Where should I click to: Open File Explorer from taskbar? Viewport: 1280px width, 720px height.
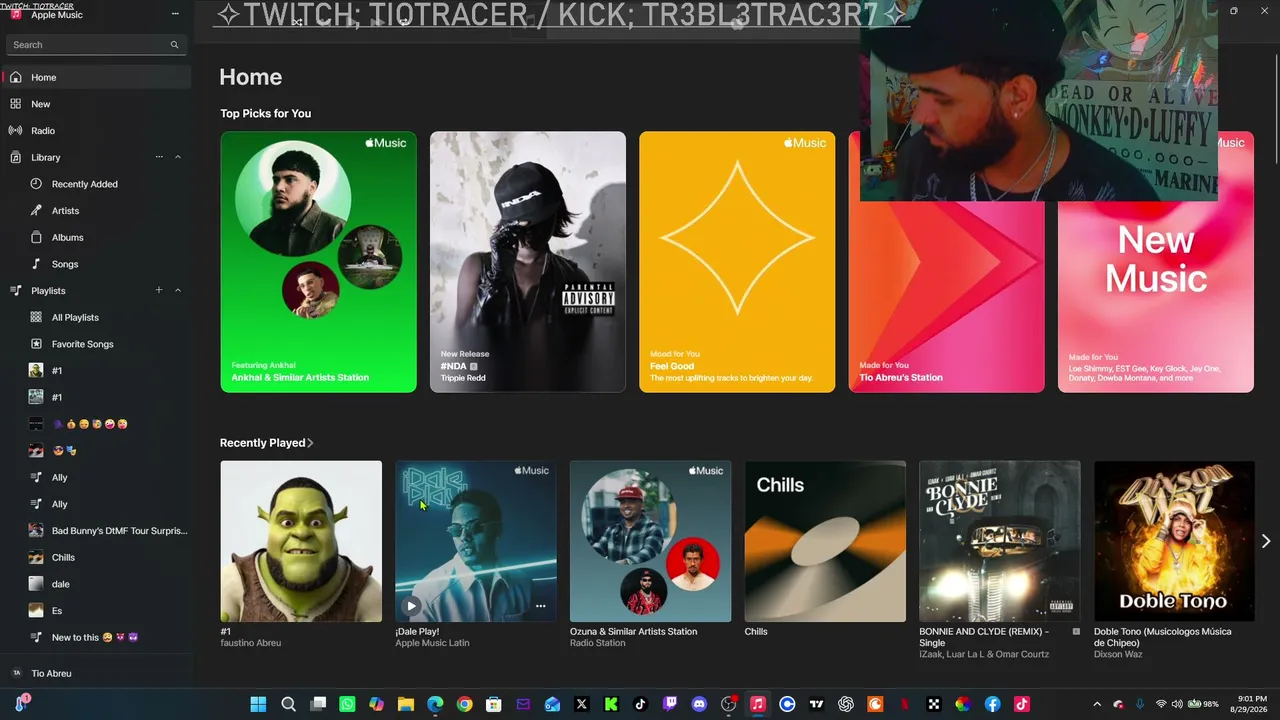(x=406, y=704)
